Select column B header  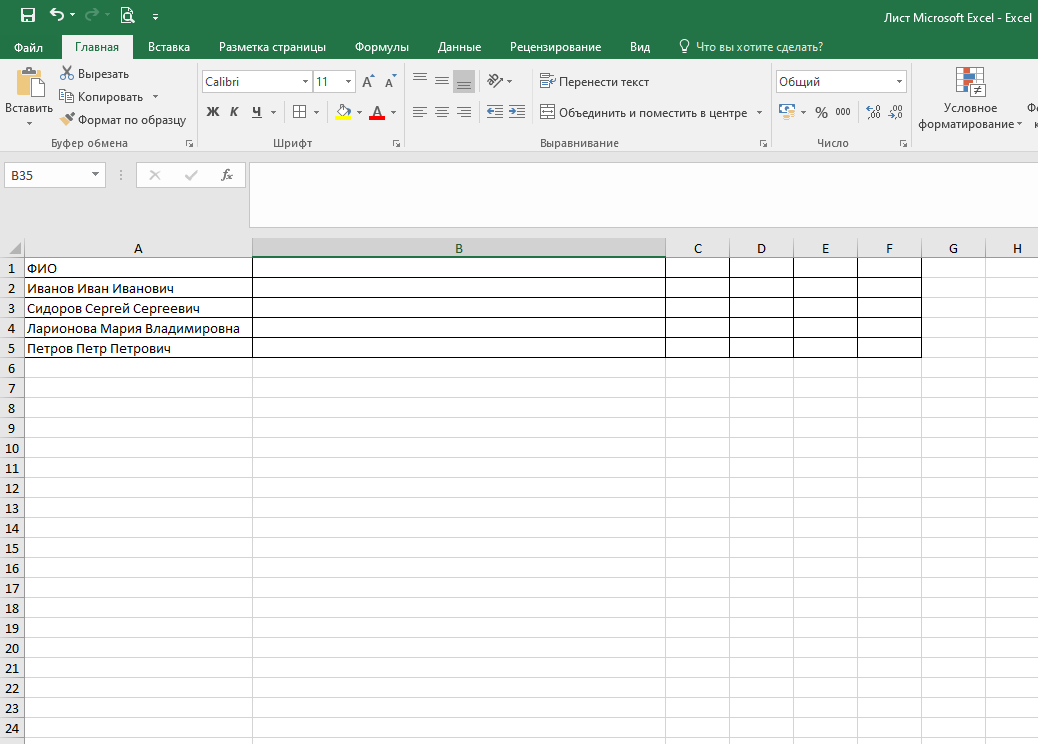pyautogui.click(x=459, y=248)
